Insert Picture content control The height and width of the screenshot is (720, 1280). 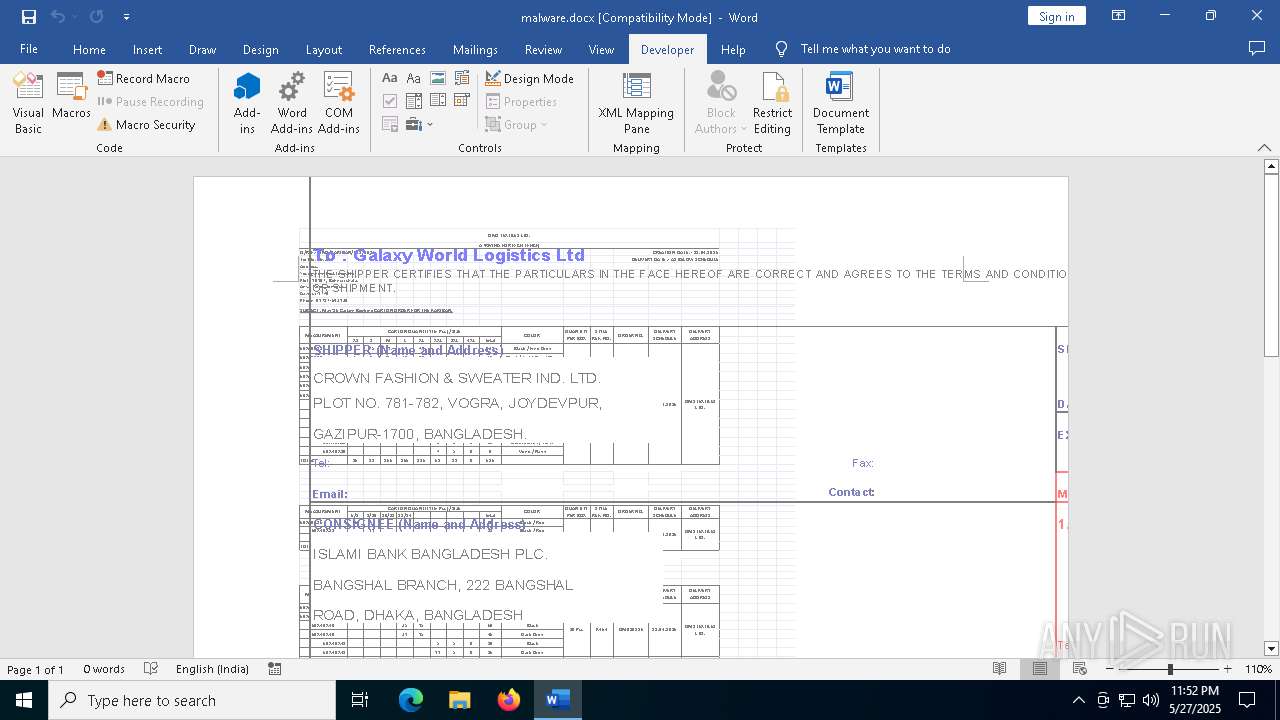437,78
